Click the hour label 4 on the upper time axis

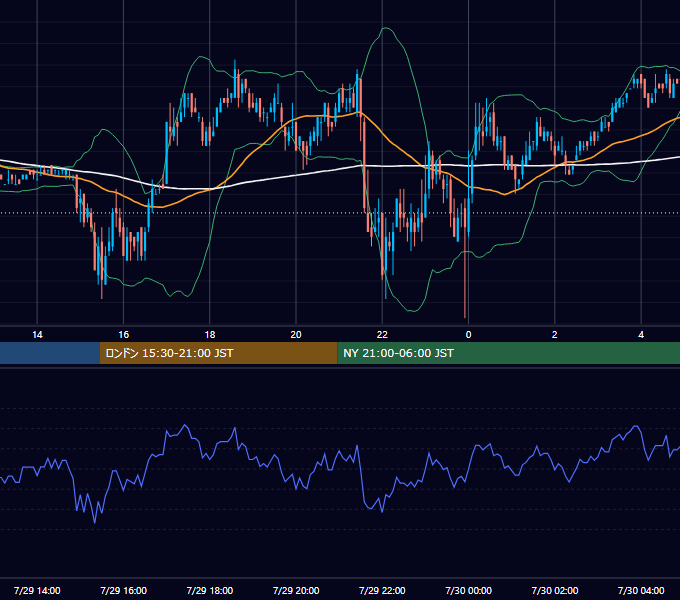(641, 335)
